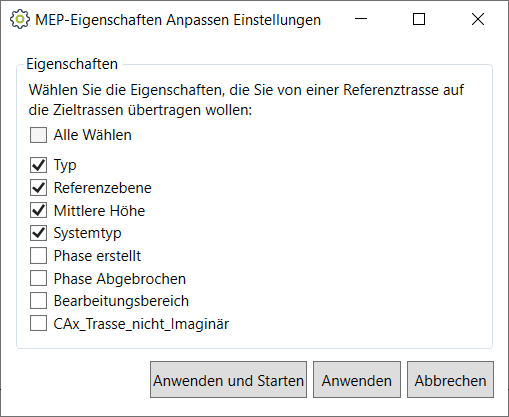Click the instruction text about Referenztrasse
This screenshot has width=509, height=417.
(x=246, y=100)
